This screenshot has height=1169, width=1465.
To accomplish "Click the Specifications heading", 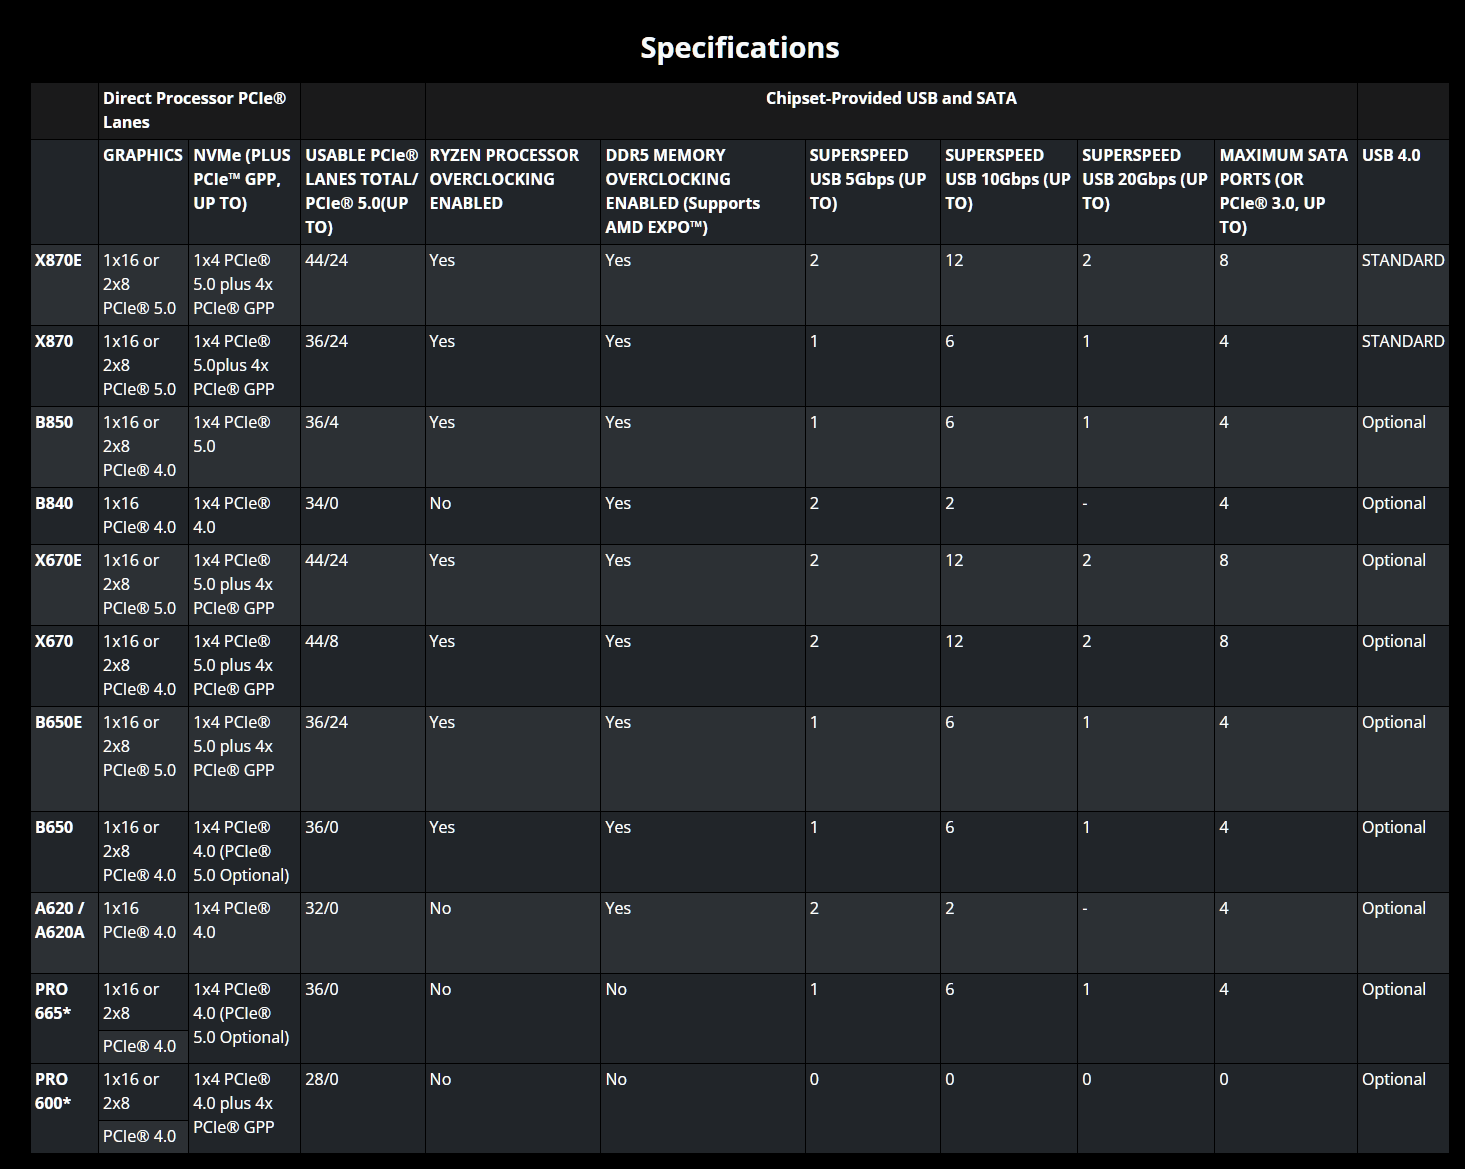I will click(739, 47).
